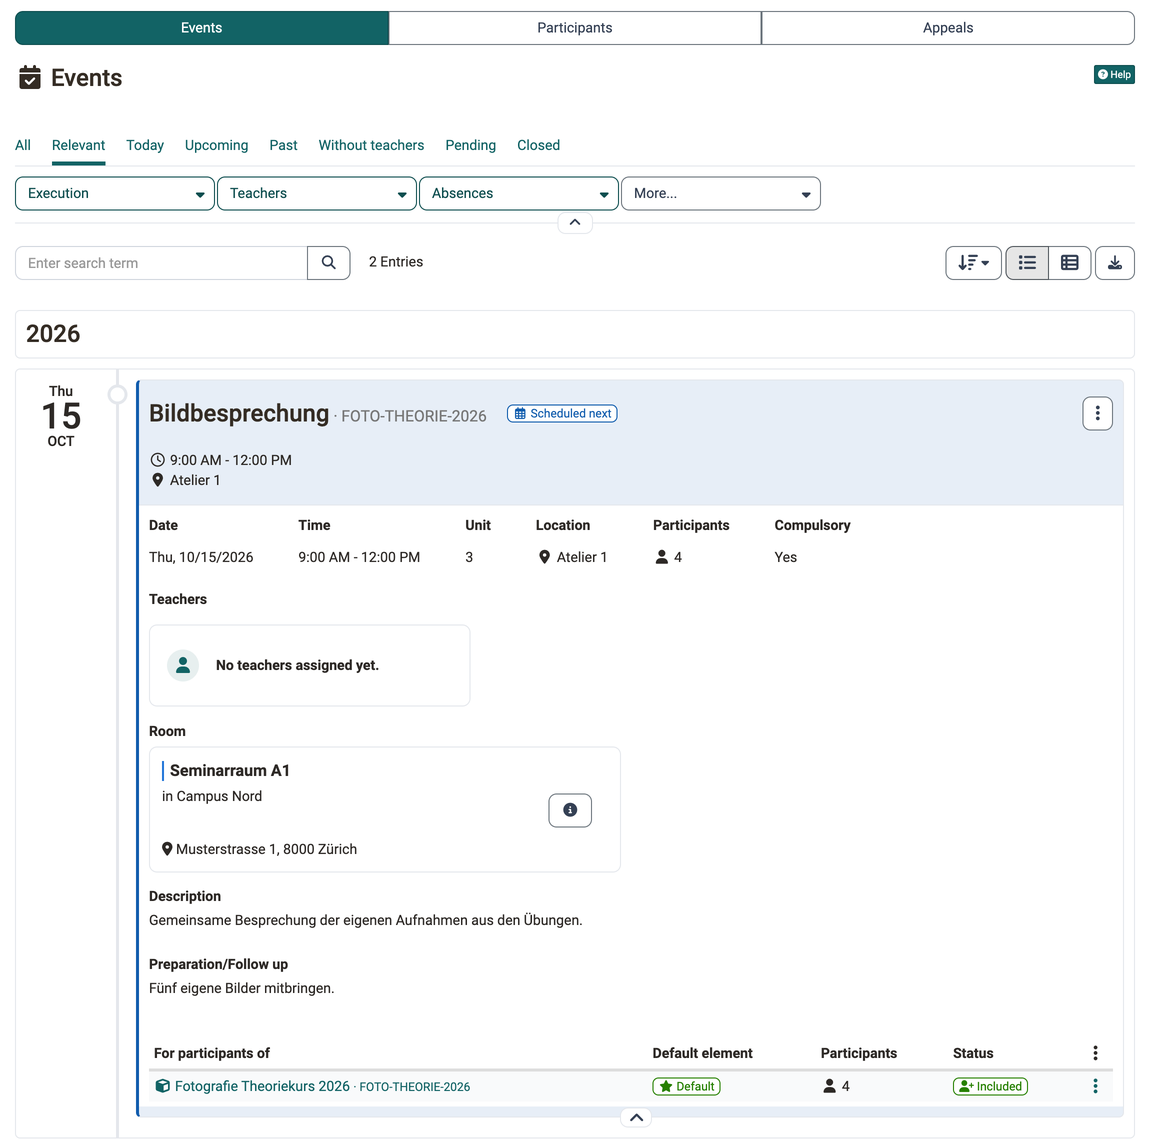The image size is (1150, 1140).
Task: Show Seminarraum A1 room info
Action: coord(570,810)
